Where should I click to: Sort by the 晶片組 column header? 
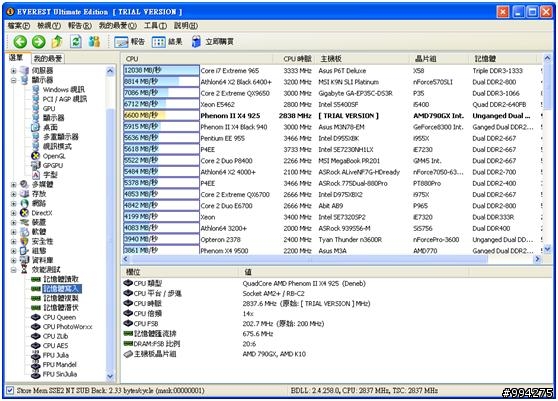(440, 59)
